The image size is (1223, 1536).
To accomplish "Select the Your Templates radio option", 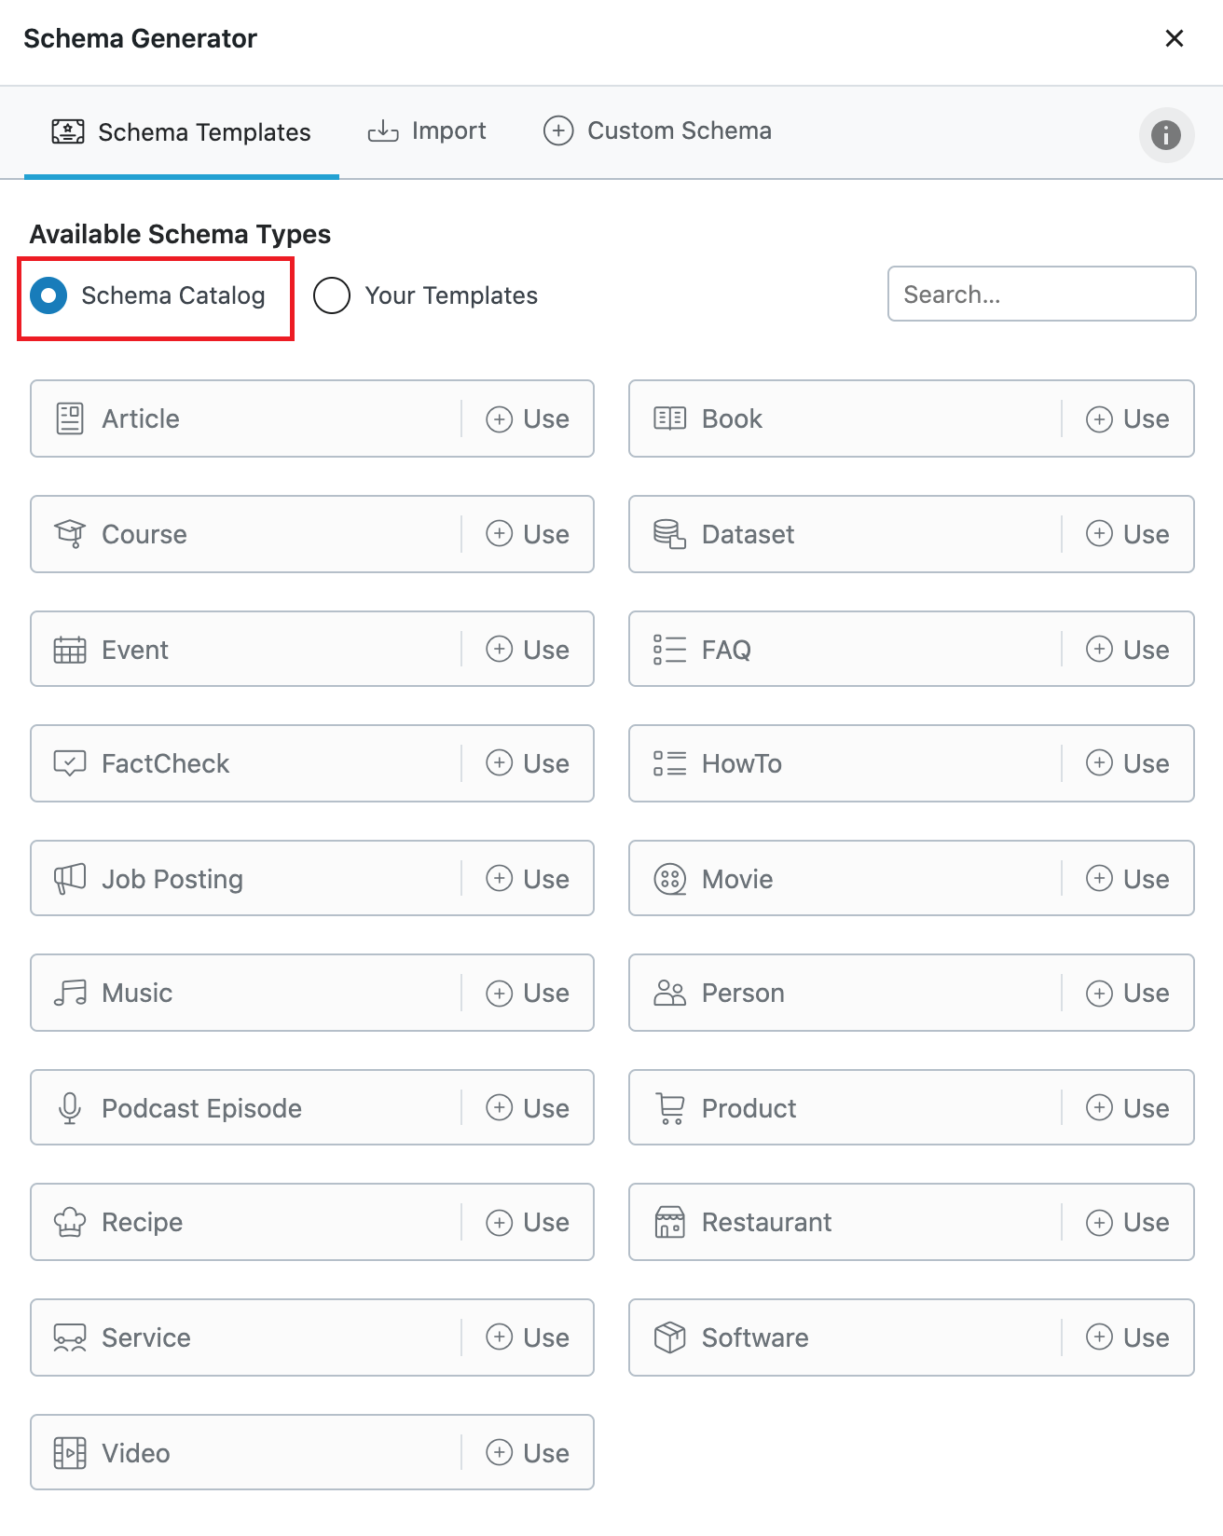I will point(332,296).
